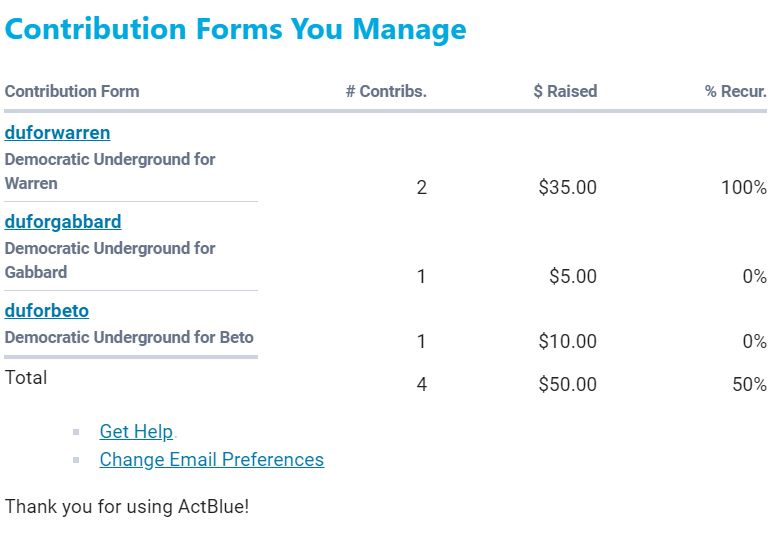Viewport: 782px width, 541px height.
Task: Open the duforbeto contribution form link
Action: (x=47, y=311)
